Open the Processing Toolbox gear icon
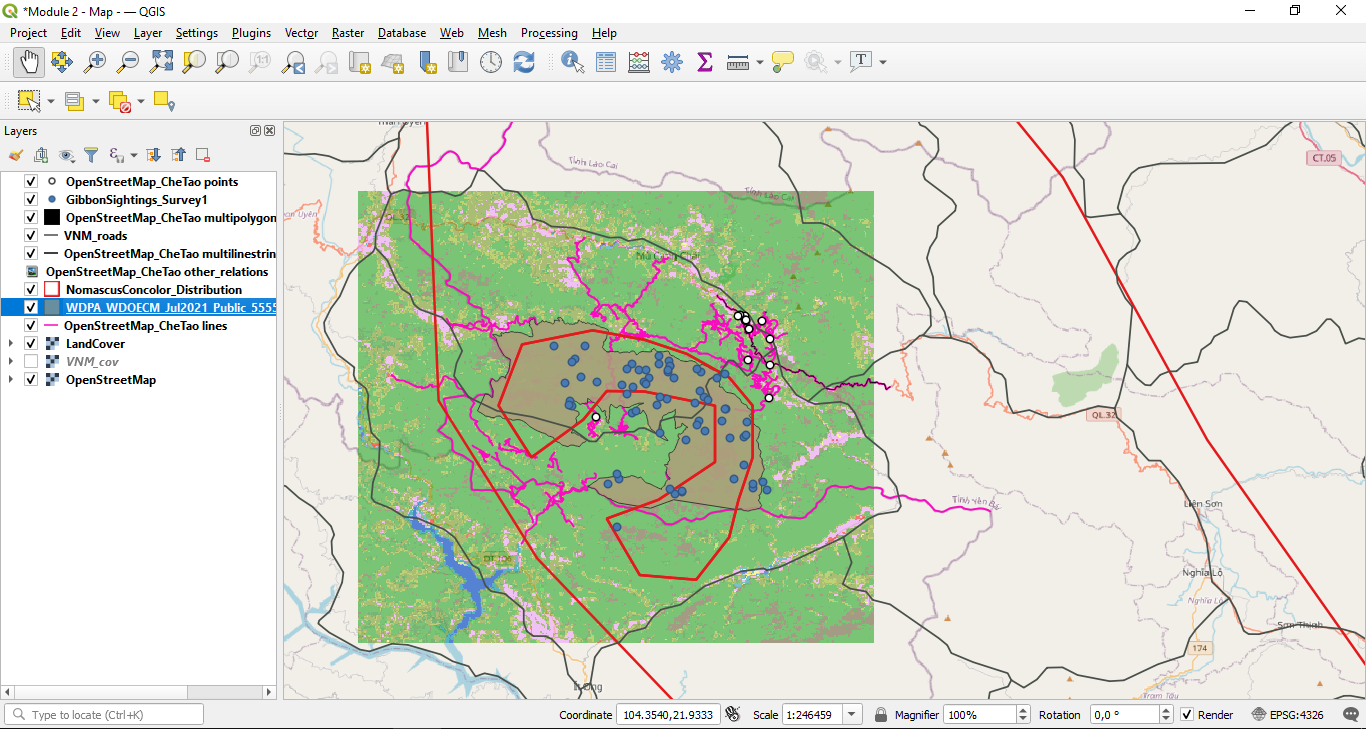Image resolution: width=1366 pixels, height=729 pixels. pos(672,62)
